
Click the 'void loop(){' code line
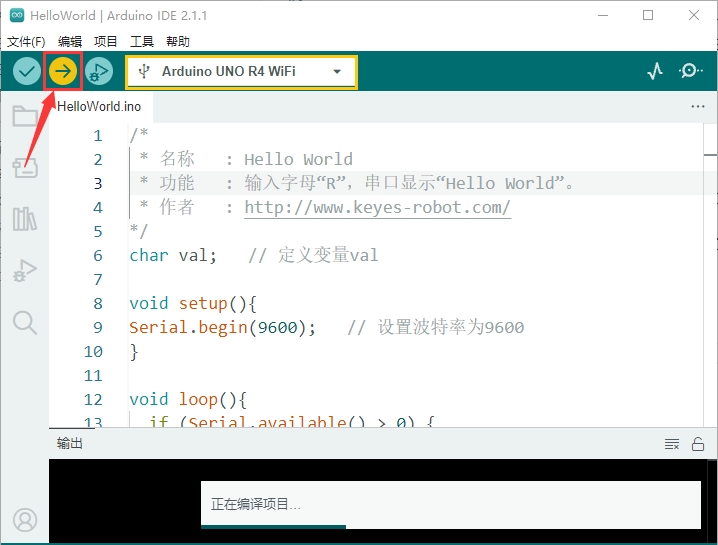point(188,399)
